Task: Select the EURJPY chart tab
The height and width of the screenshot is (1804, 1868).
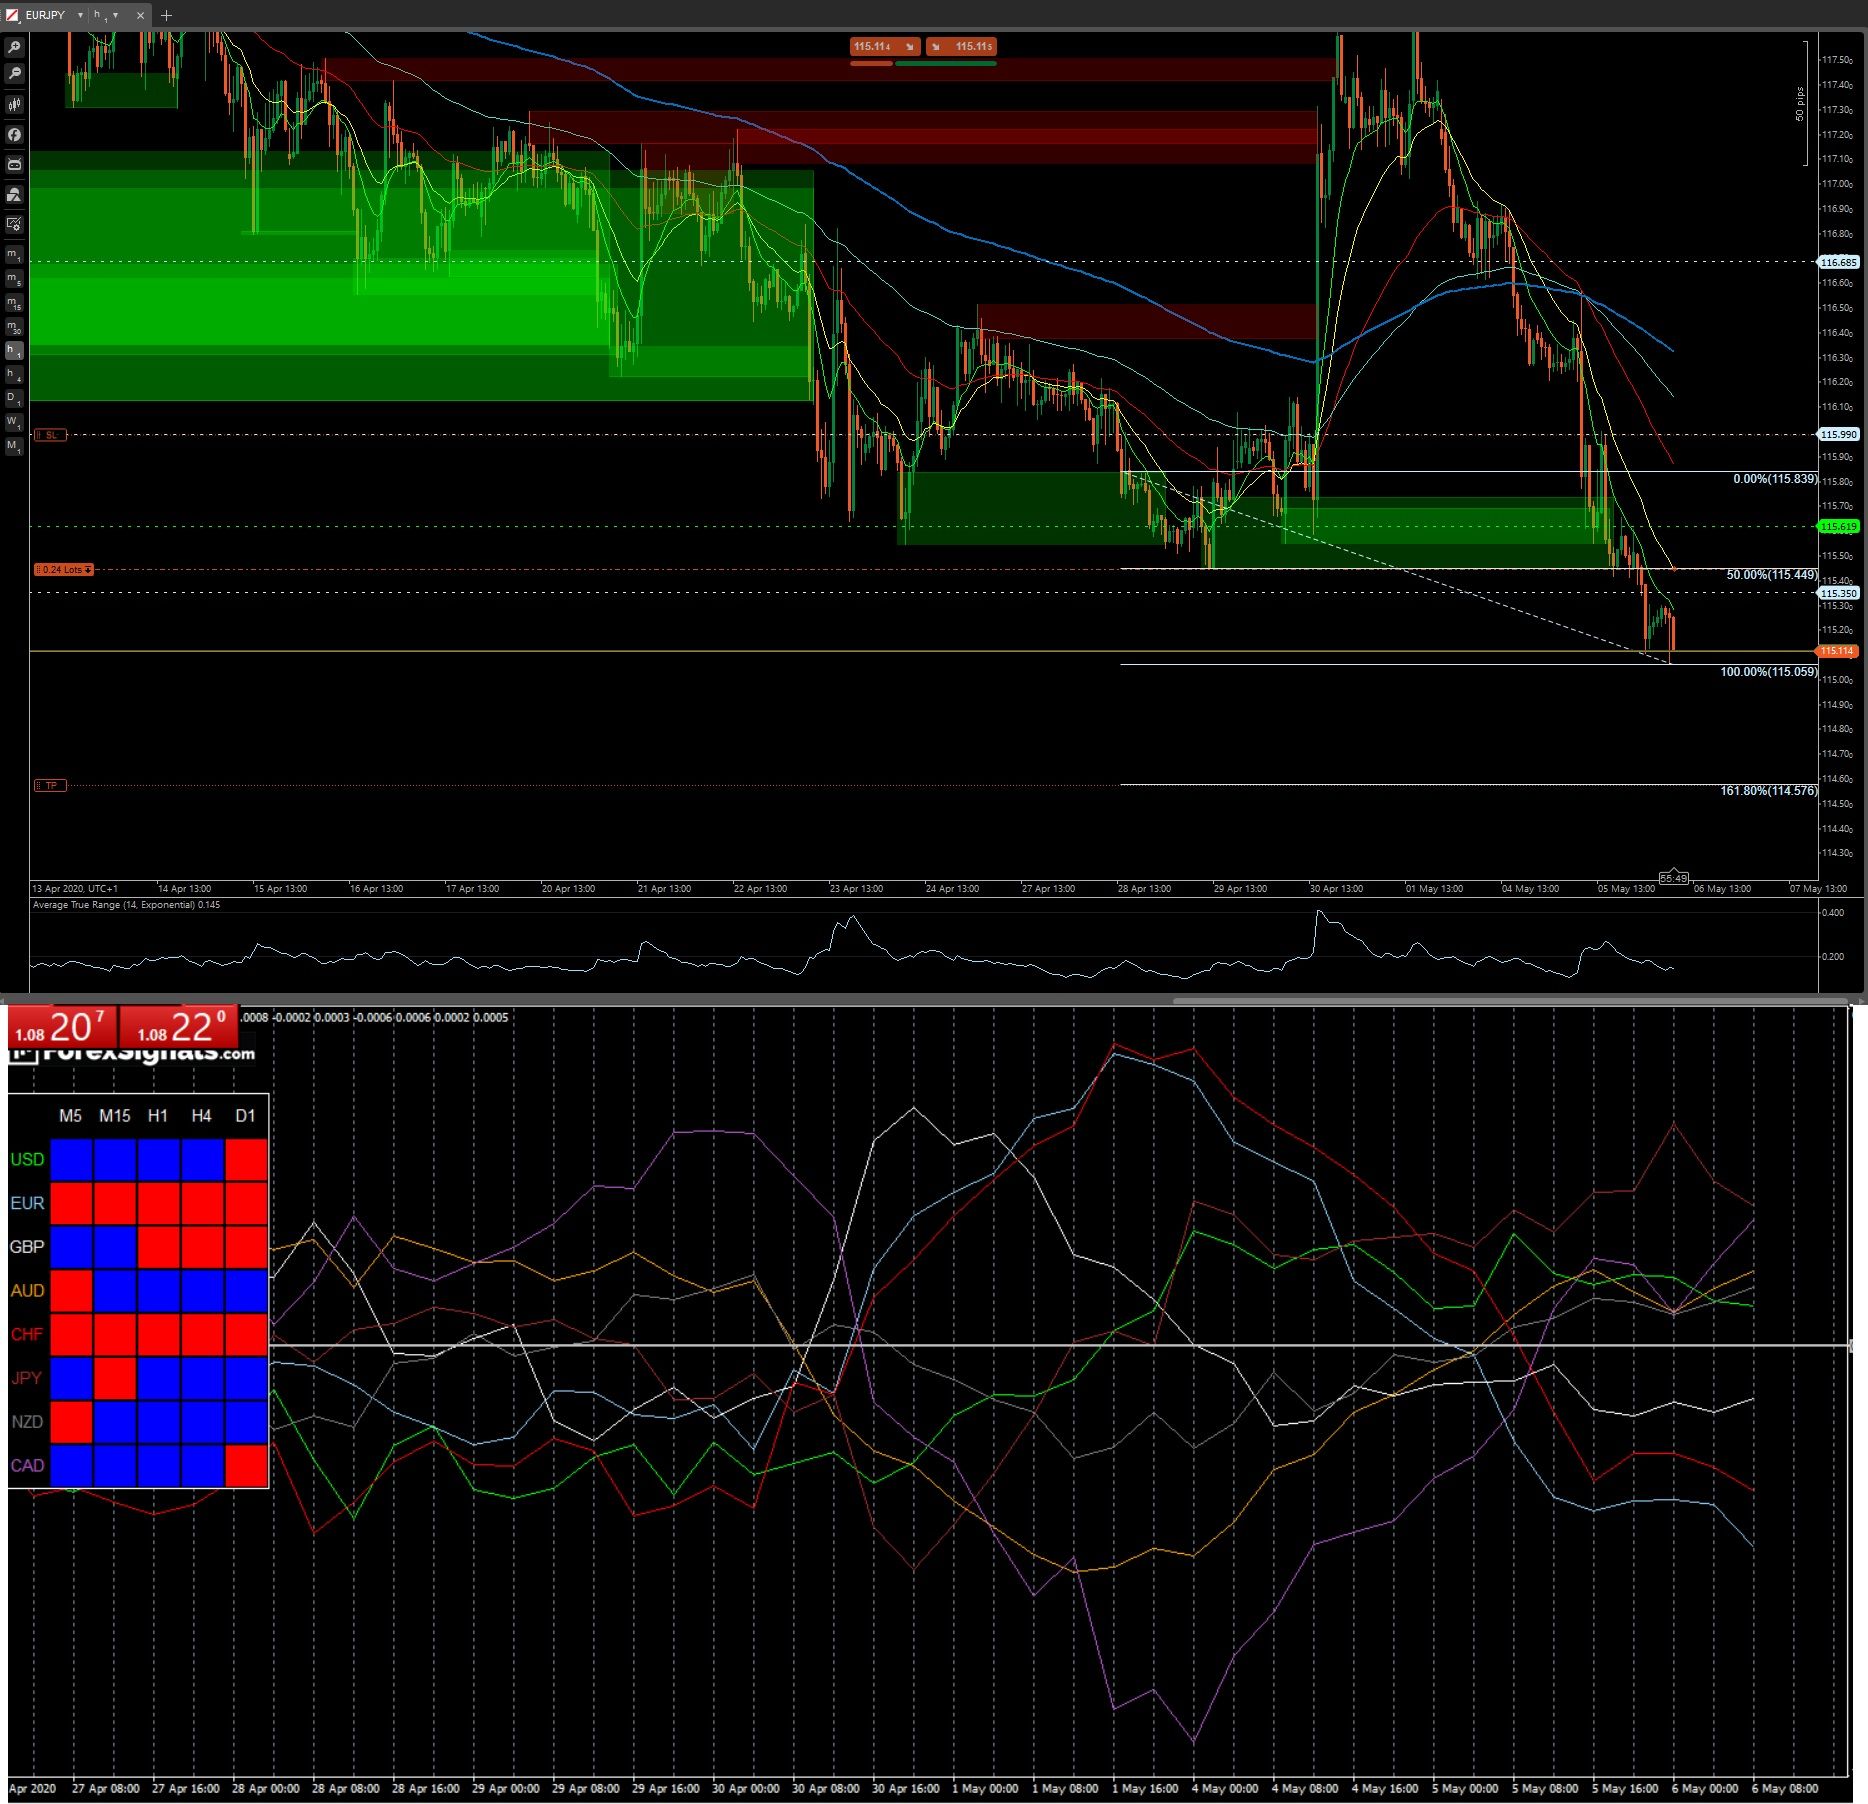Action: point(77,15)
